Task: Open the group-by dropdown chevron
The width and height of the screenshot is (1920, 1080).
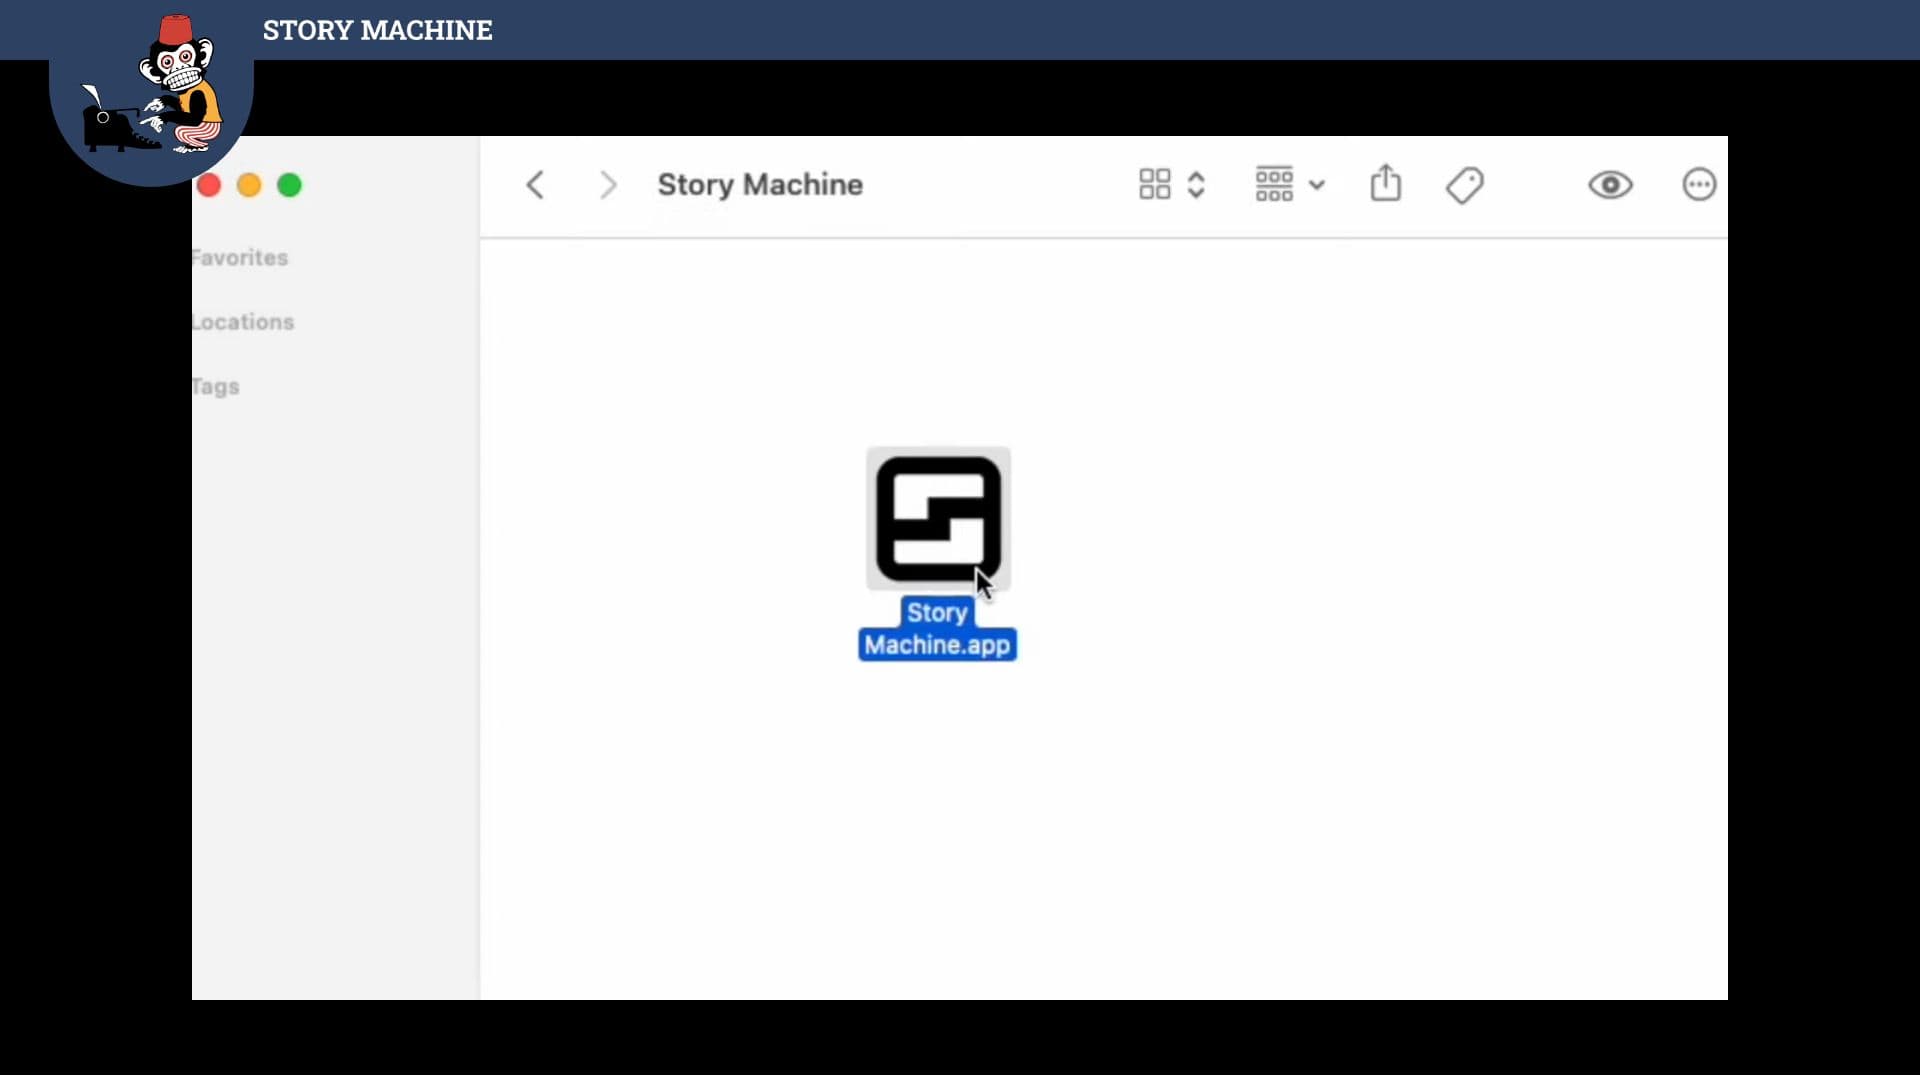Action: tap(1318, 184)
